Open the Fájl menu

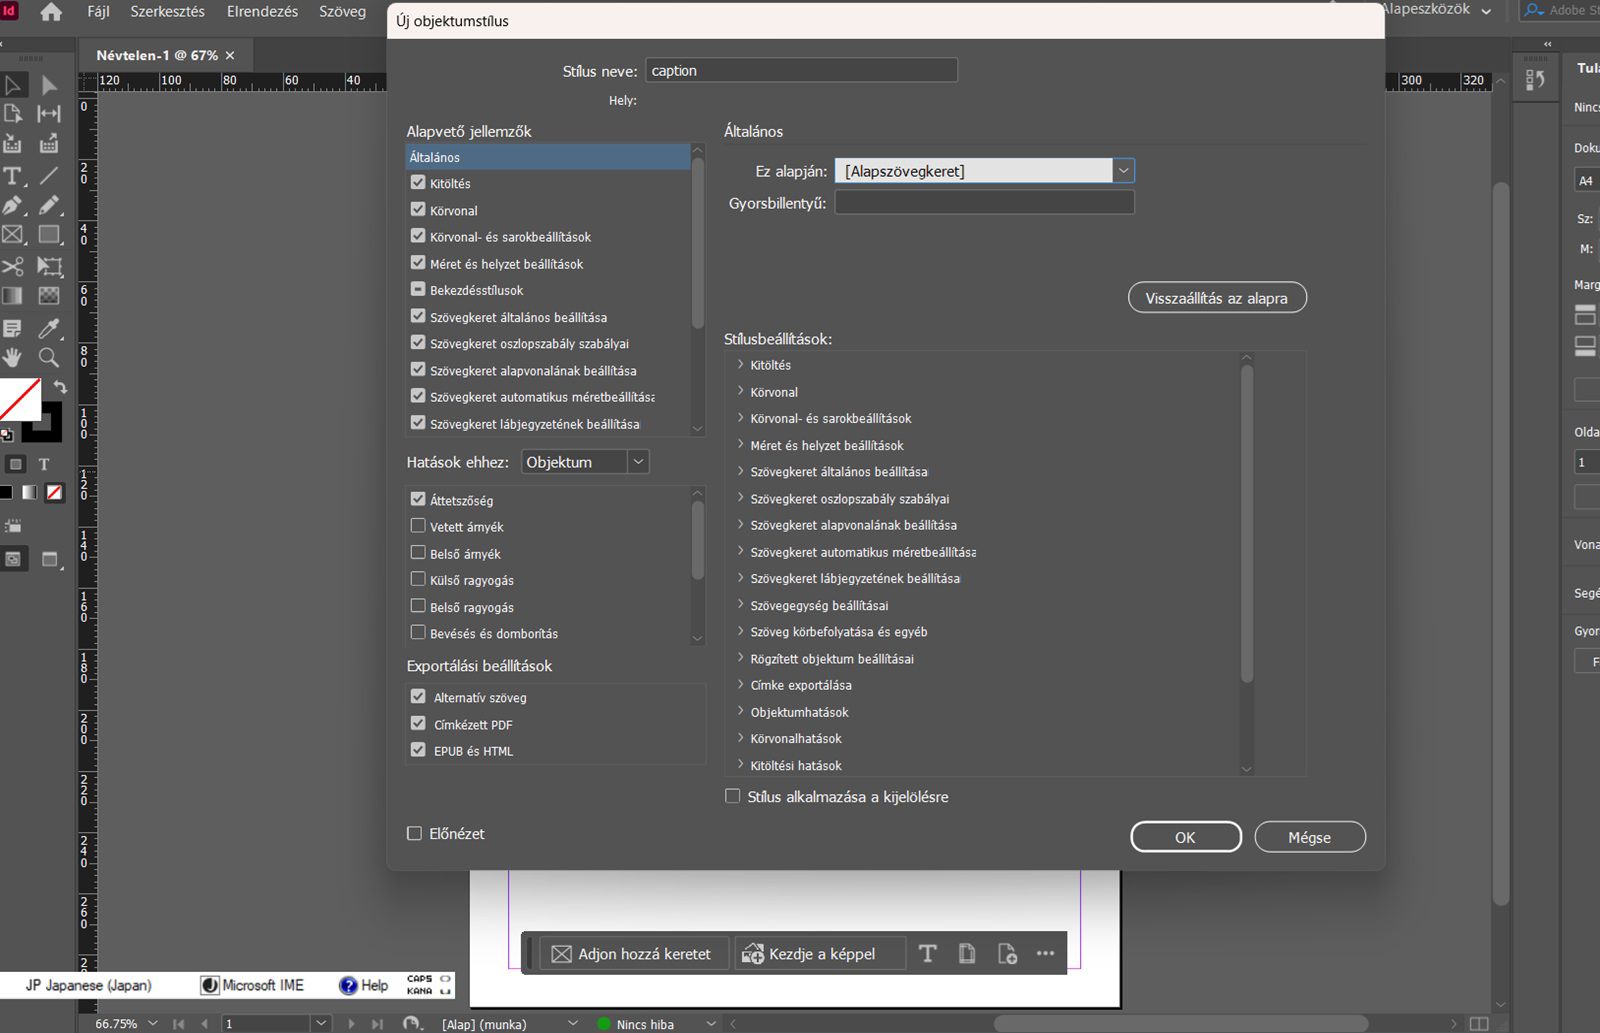pyautogui.click(x=98, y=12)
